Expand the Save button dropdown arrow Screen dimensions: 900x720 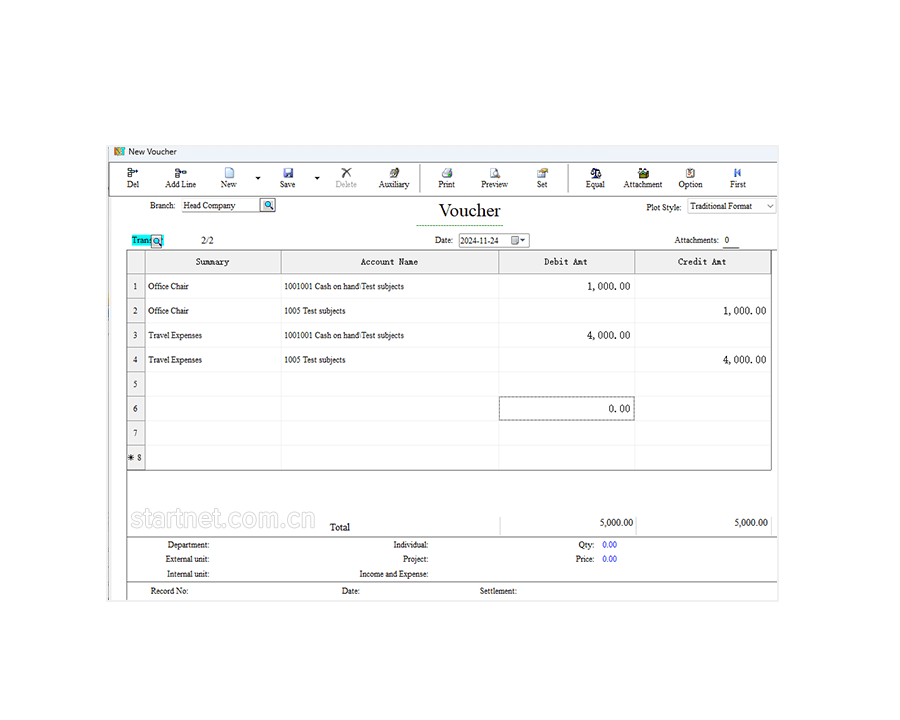pyautogui.click(x=317, y=179)
